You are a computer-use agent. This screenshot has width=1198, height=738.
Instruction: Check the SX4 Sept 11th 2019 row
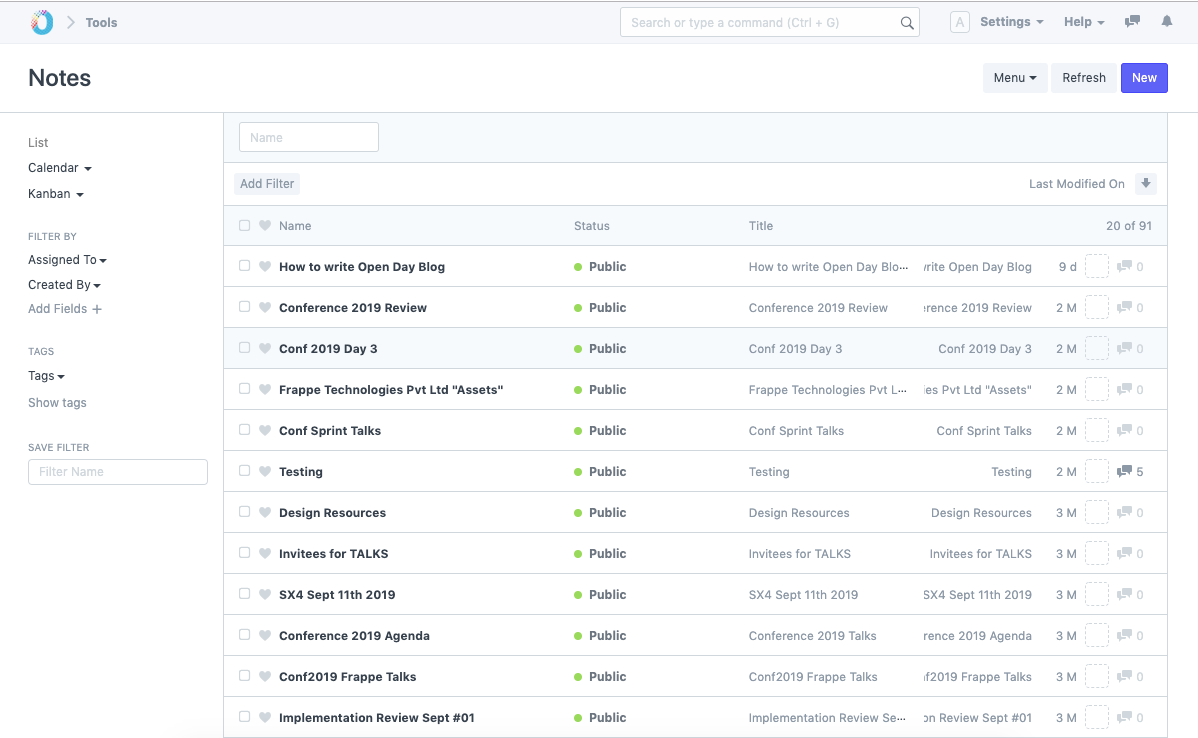(x=244, y=594)
